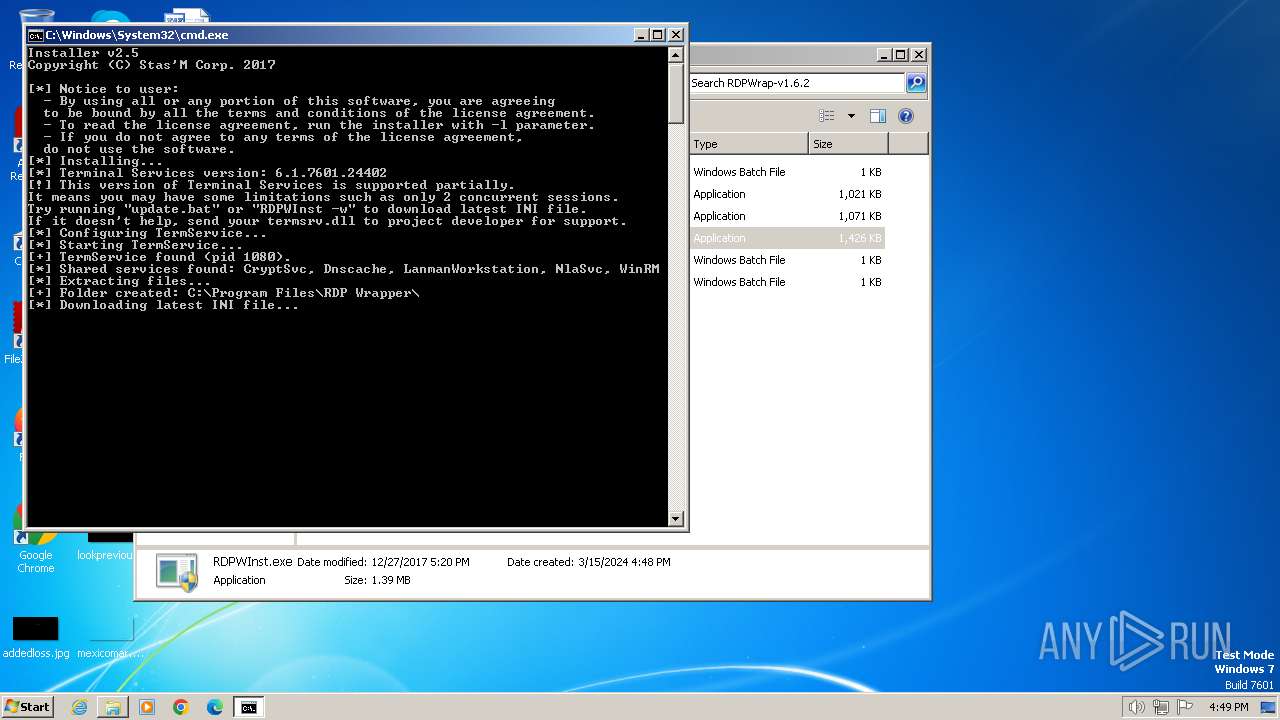The image size is (1280, 720).
Task: Open the view options dropdown arrow
Action: click(x=851, y=116)
